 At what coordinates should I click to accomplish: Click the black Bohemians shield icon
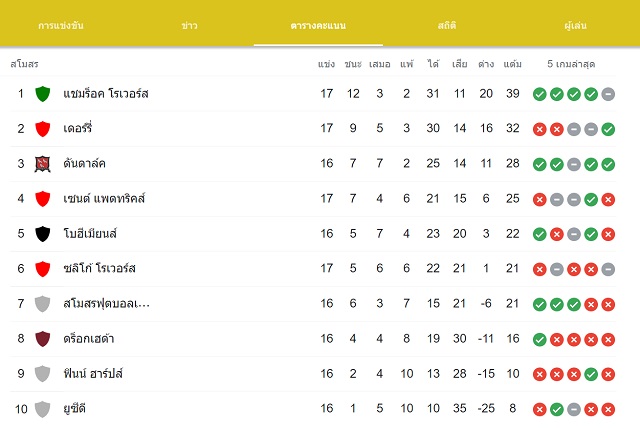click(42, 234)
